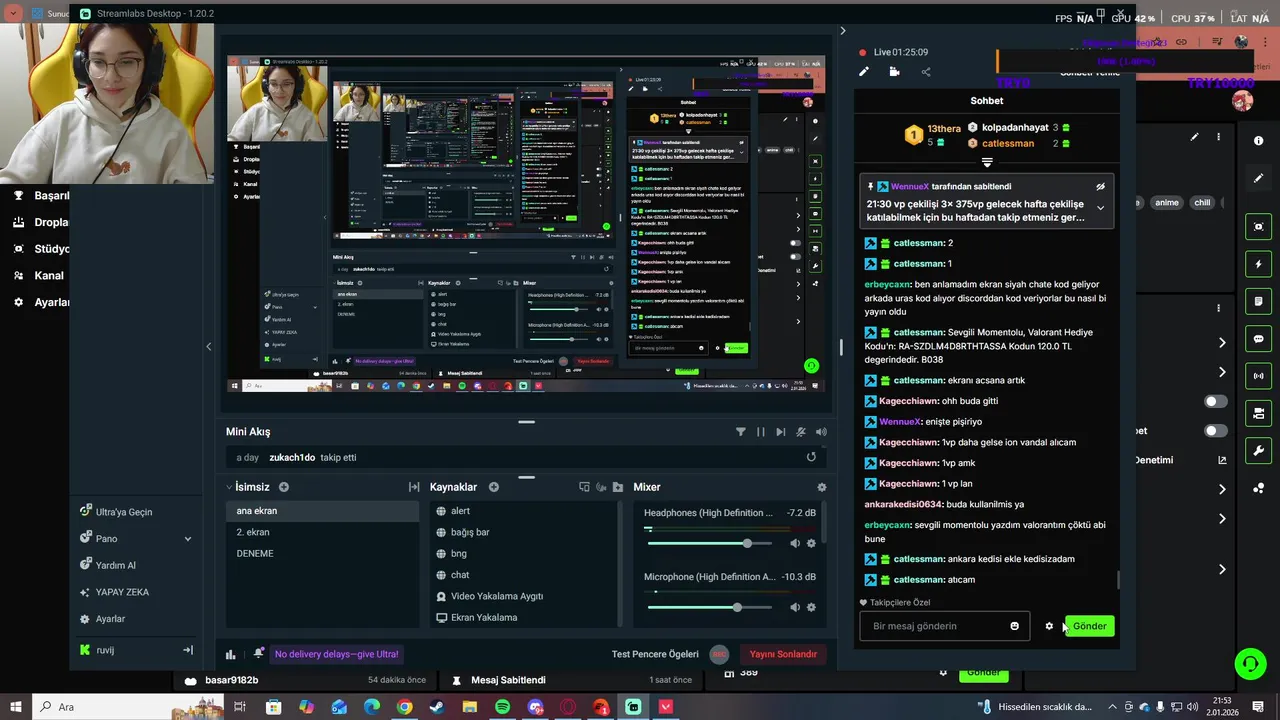Open the Mini Akış filter icon
Viewport: 1280px width, 720px height.
pyautogui.click(x=741, y=432)
